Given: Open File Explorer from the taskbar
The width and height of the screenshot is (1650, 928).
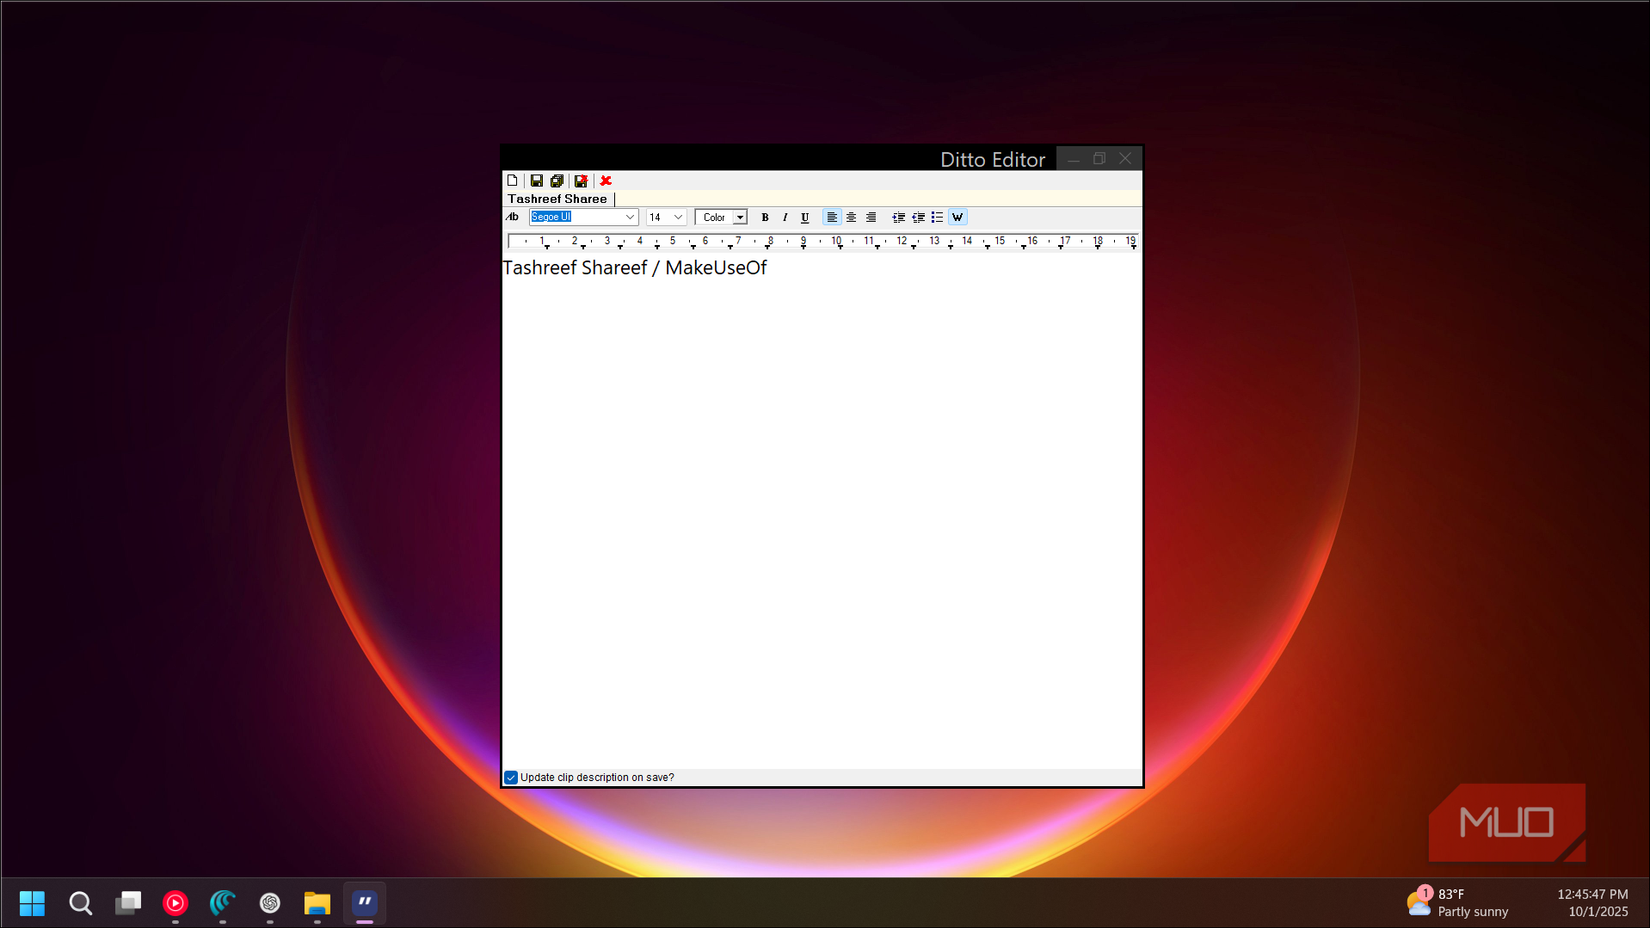Looking at the screenshot, I should (x=317, y=903).
